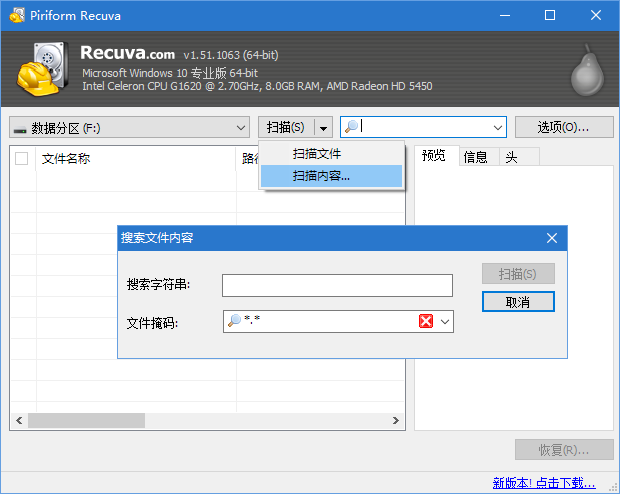
Task: Click the magnifier icon in filter box
Action: point(351,127)
